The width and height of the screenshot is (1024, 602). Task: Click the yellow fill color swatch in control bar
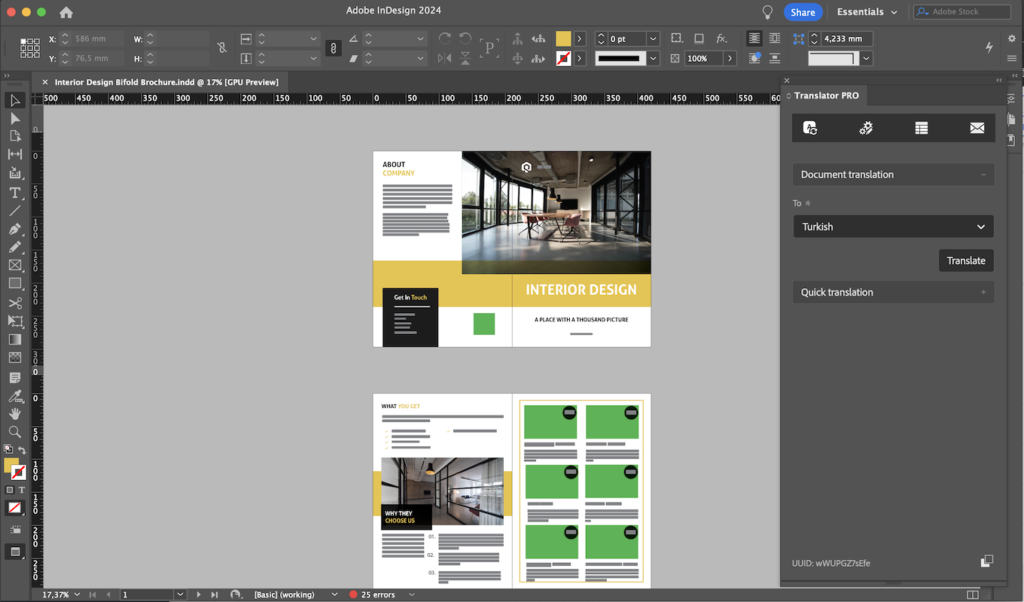[x=563, y=38]
